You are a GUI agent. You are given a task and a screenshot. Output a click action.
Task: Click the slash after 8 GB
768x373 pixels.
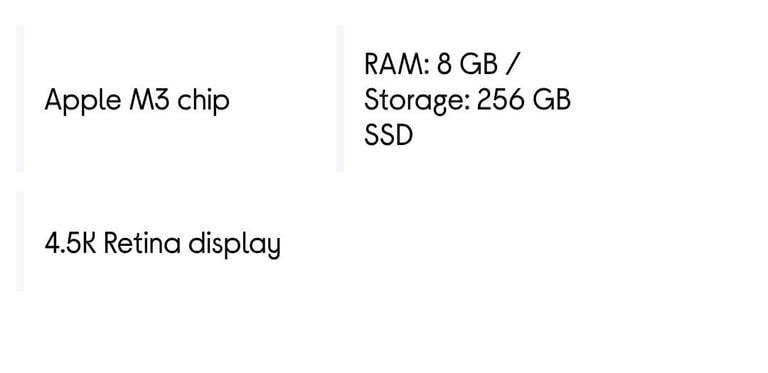coord(513,65)
